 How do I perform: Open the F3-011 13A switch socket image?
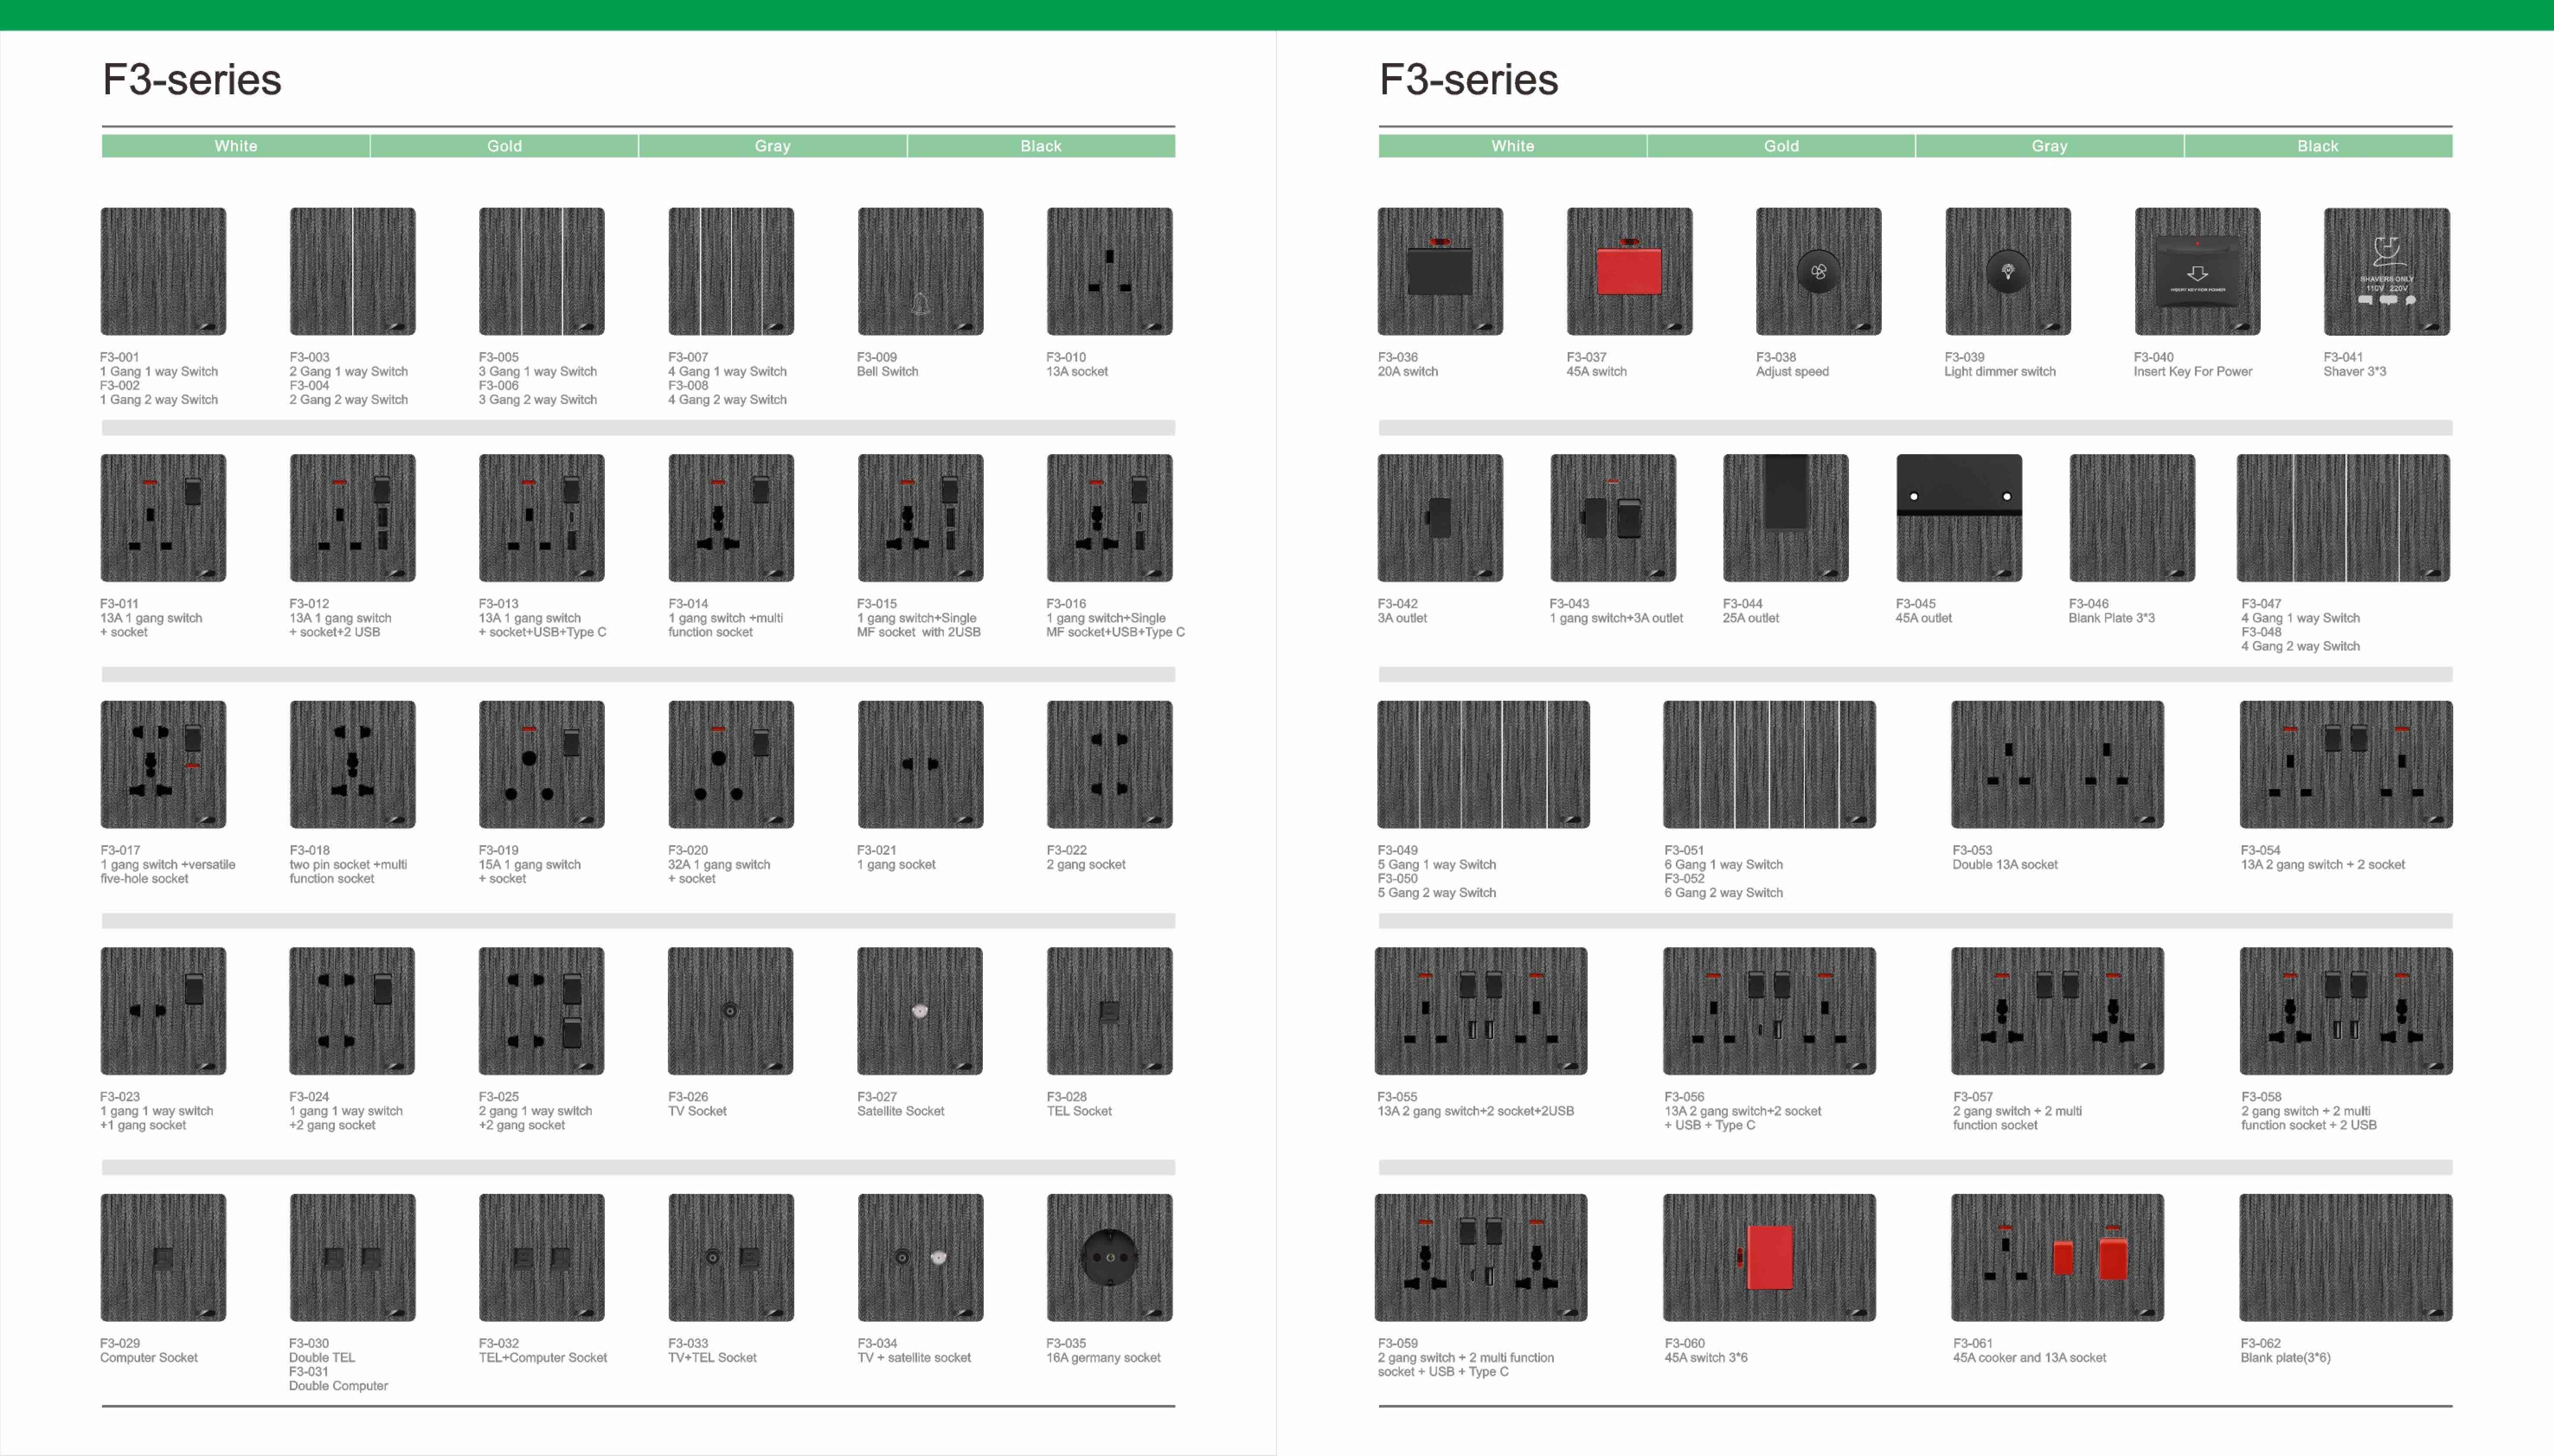coord(163,518)
